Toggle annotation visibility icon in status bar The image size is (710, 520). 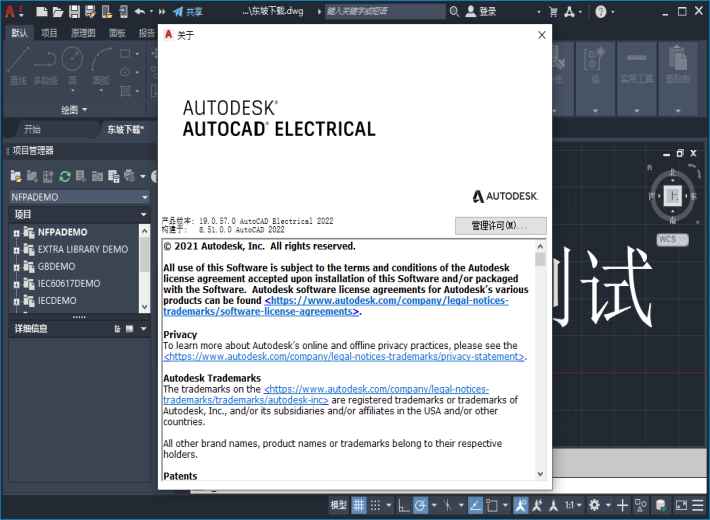(x=521, y=505)
